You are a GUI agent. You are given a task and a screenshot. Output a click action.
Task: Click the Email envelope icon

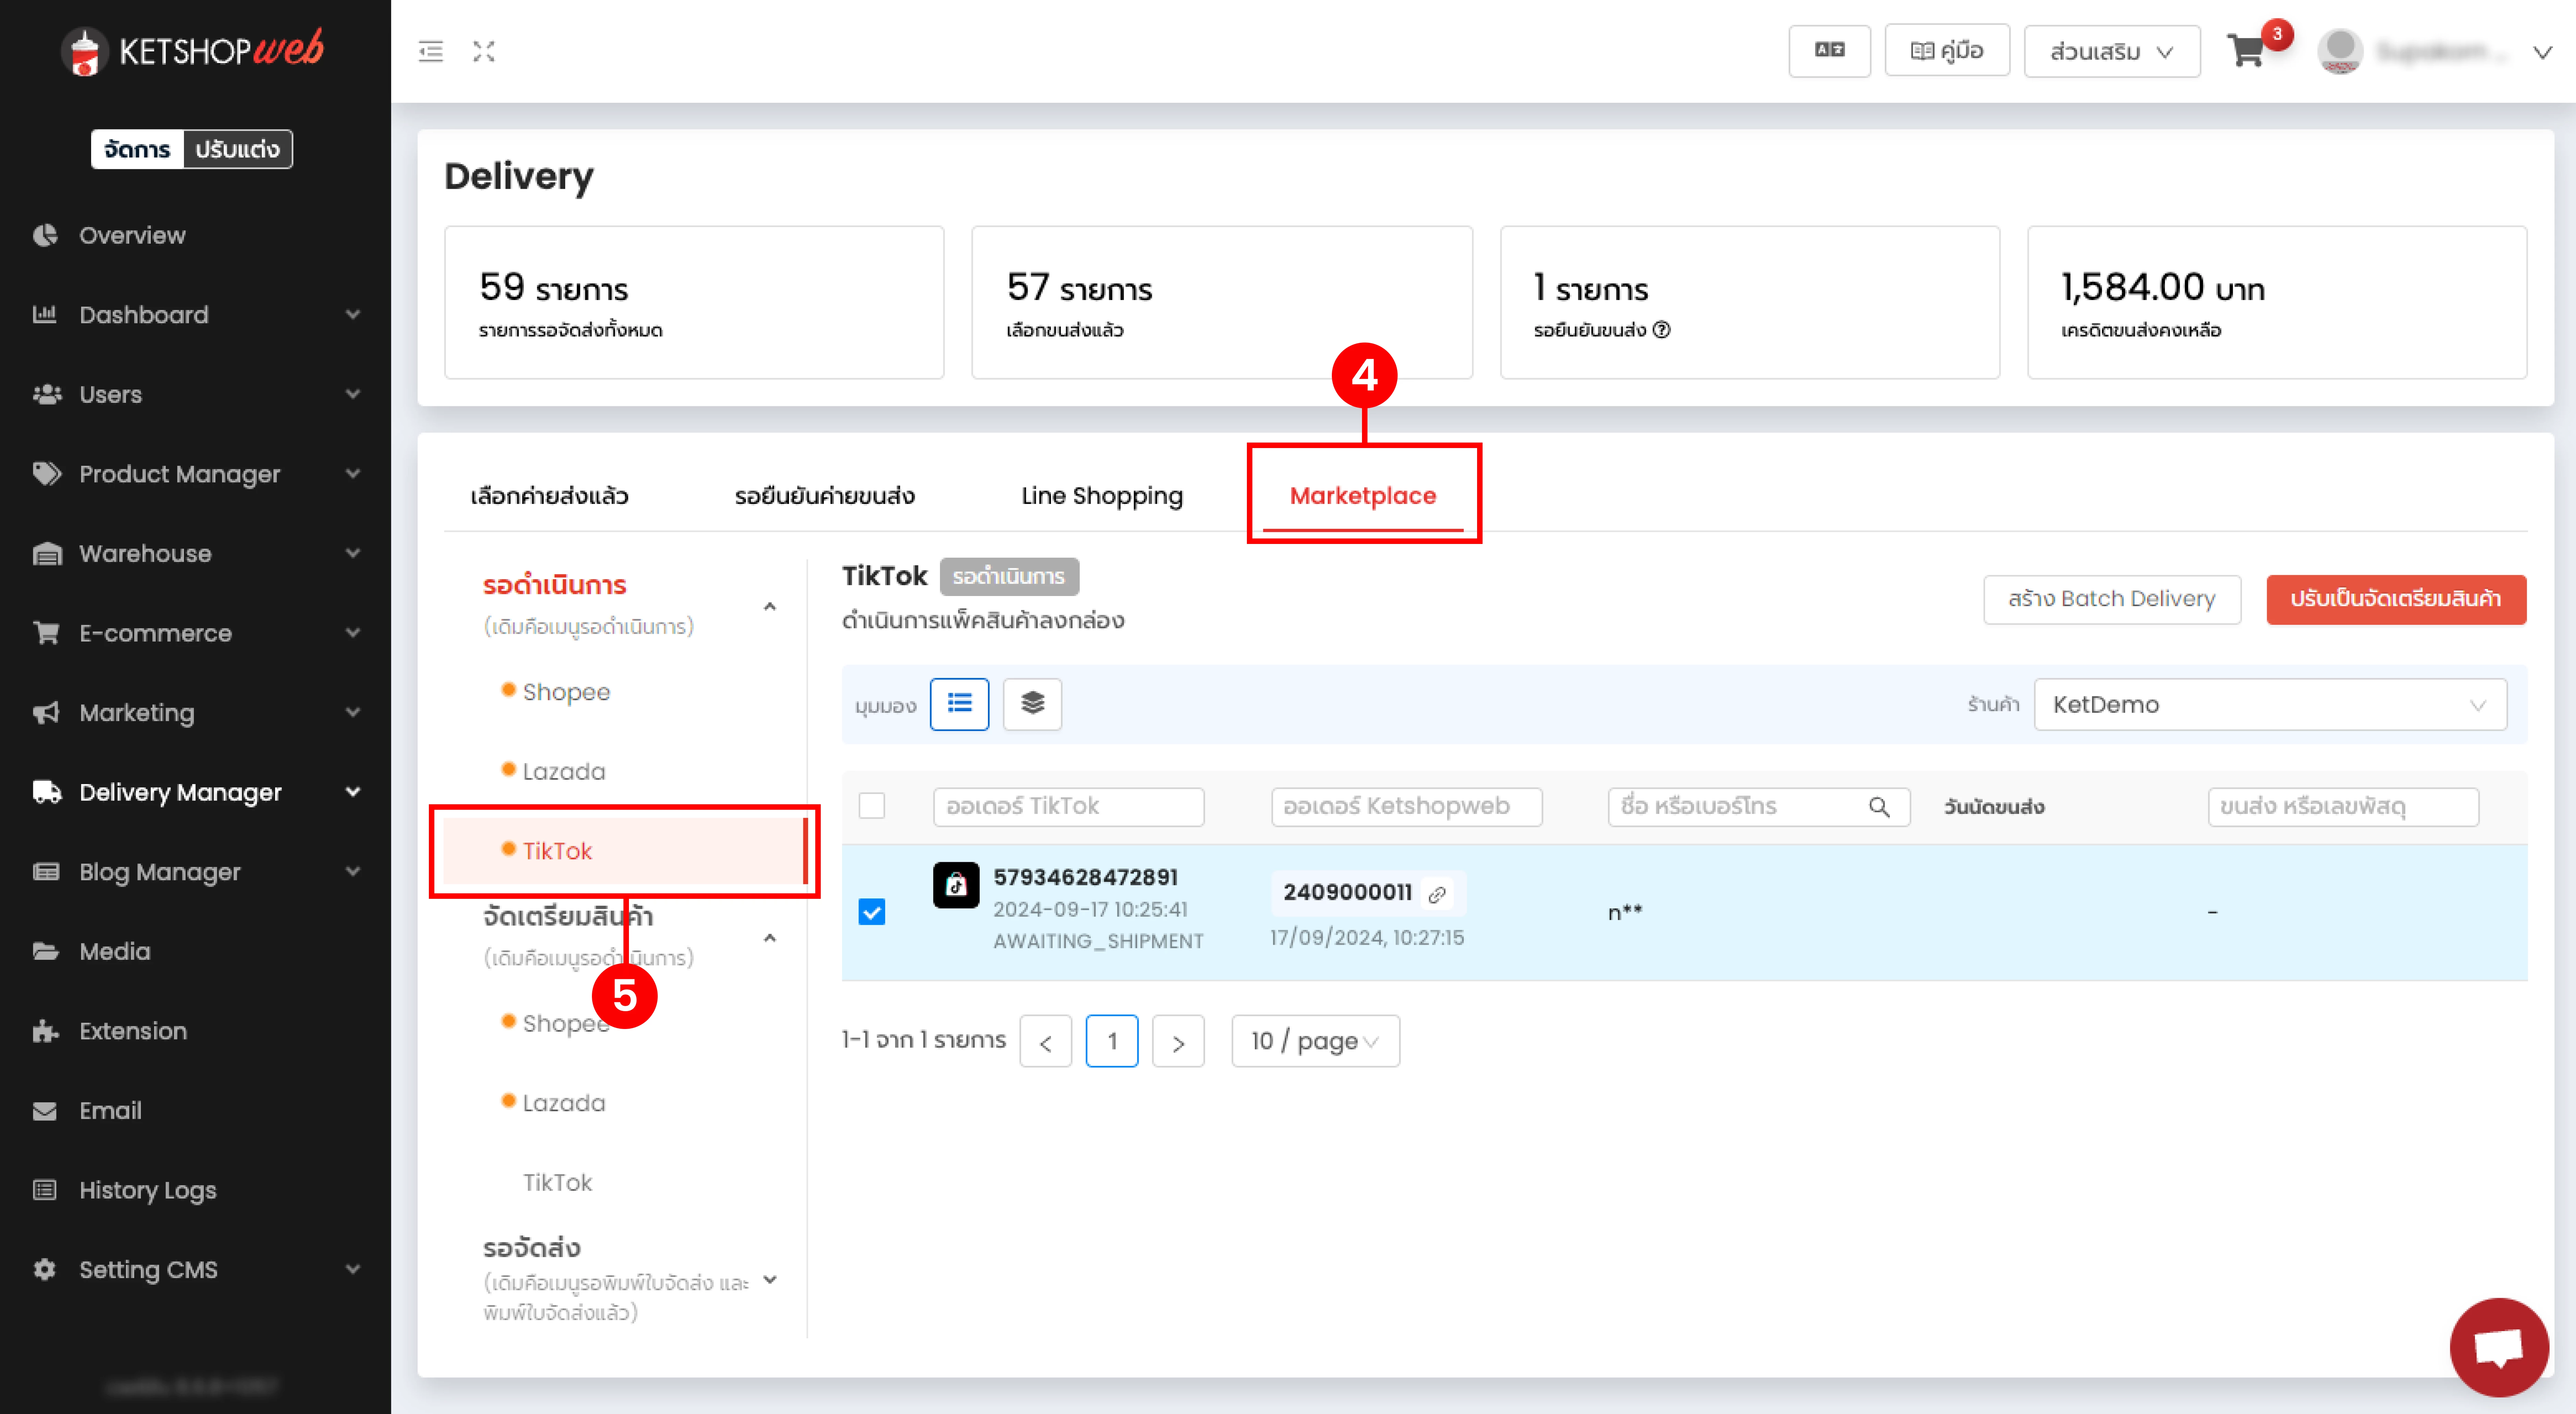tap(45, 1110)
